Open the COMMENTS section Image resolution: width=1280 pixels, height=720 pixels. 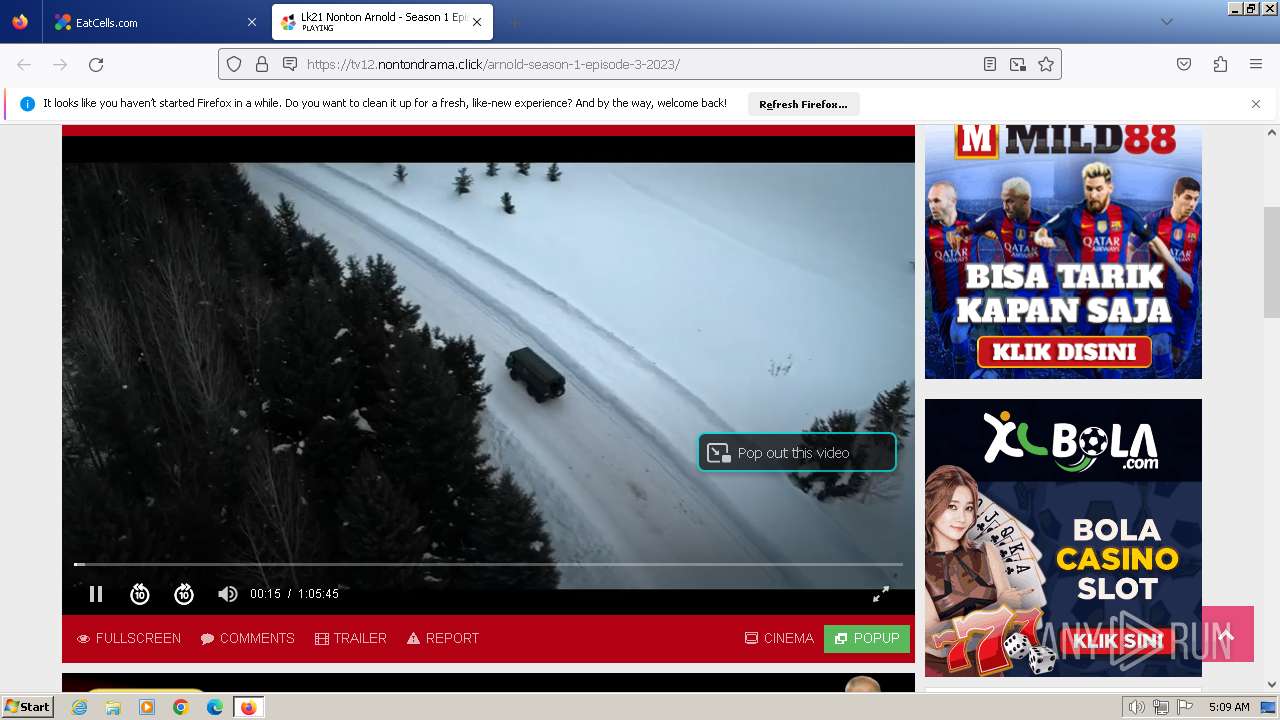[x=247, y=638]
